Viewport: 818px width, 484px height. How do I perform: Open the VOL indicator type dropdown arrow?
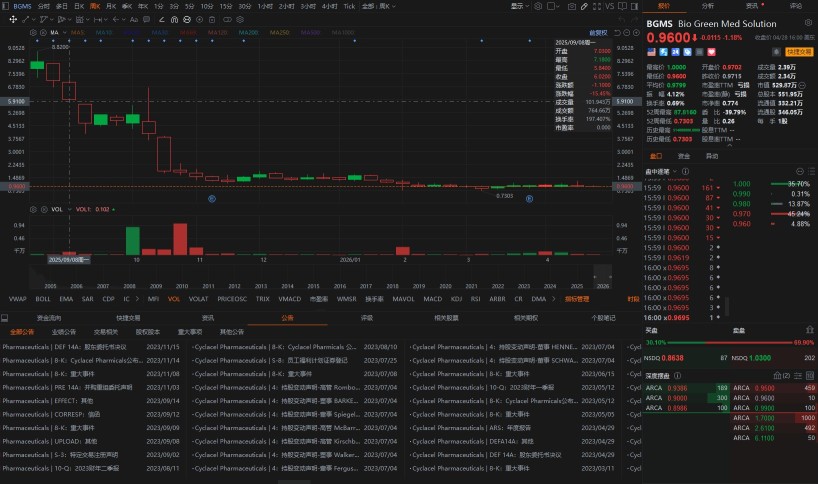69,209
